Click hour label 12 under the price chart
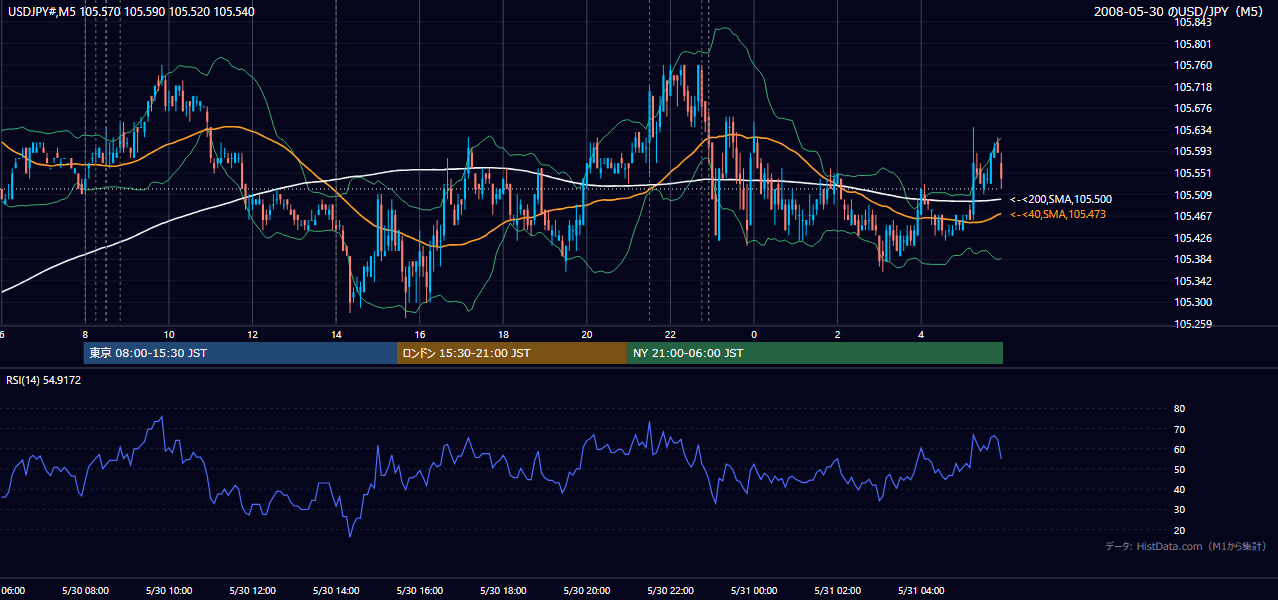Viewport: 1278px width, 600px height. [x=252, y=334]
